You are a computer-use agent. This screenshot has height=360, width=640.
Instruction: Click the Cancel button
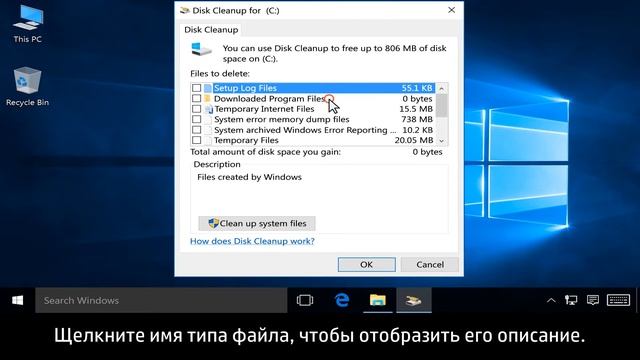pos(430,264)
